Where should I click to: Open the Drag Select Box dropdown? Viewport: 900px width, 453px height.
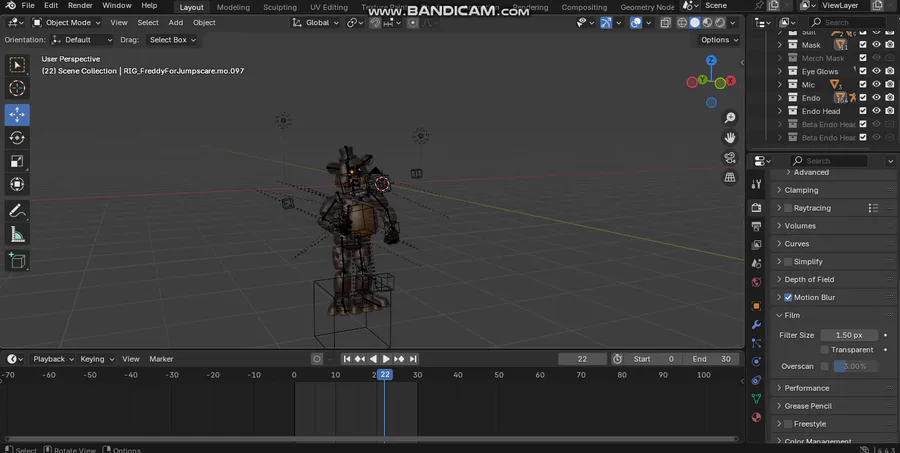[171, 40]
